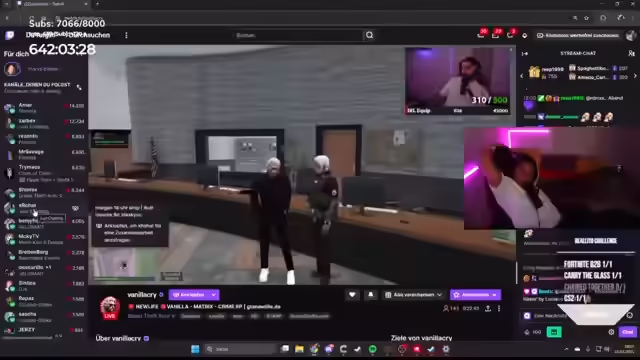Open a new browser tab with plus
Viewport: 640px width, 360px height.
[x=97, y=4]
